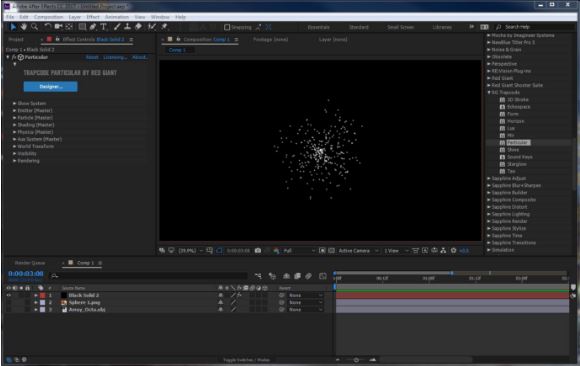Viewport: 580px width, 366px height.
Task: Expand the Particle (Master) group
Action: coord(14,118)
